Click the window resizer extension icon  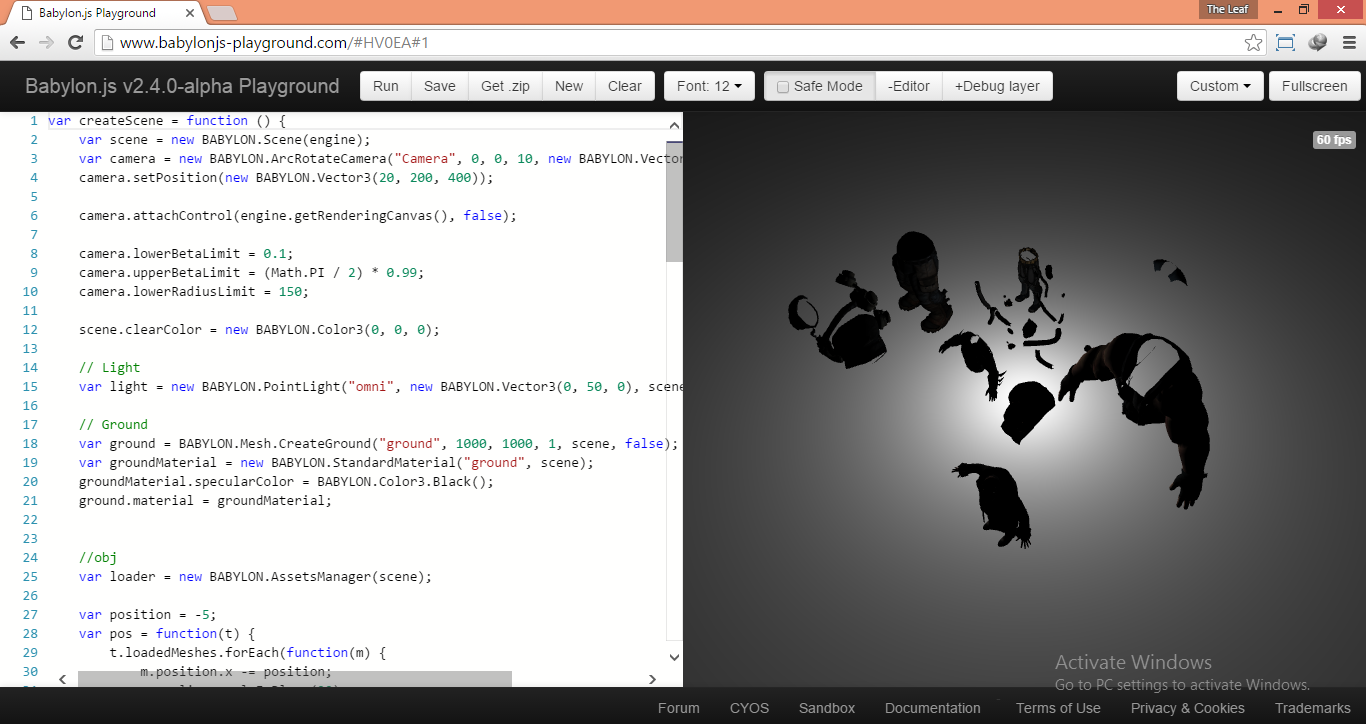1285,42
